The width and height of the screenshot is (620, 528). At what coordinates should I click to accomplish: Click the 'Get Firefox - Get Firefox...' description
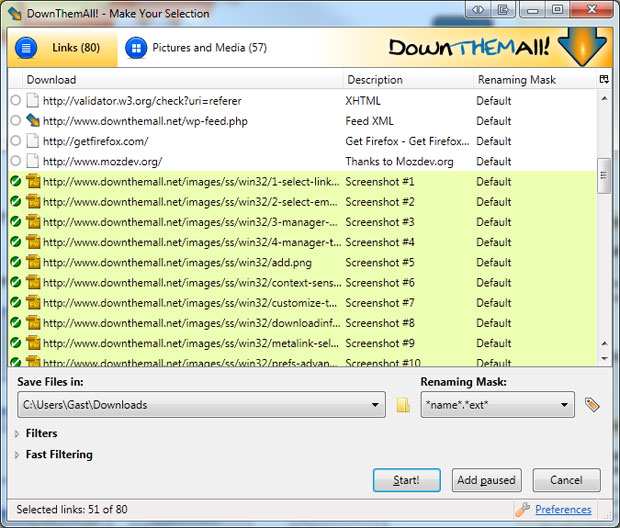(407, 141)
